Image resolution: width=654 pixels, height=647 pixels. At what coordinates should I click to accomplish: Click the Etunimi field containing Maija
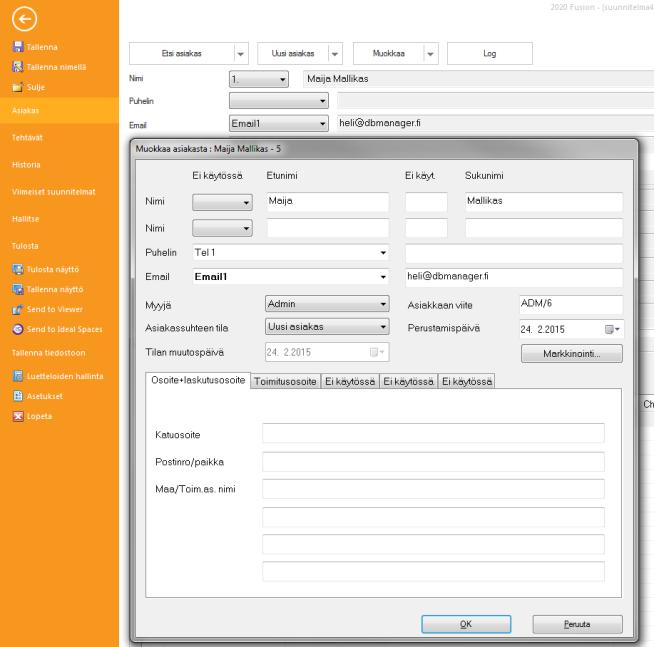coord(328,202)
